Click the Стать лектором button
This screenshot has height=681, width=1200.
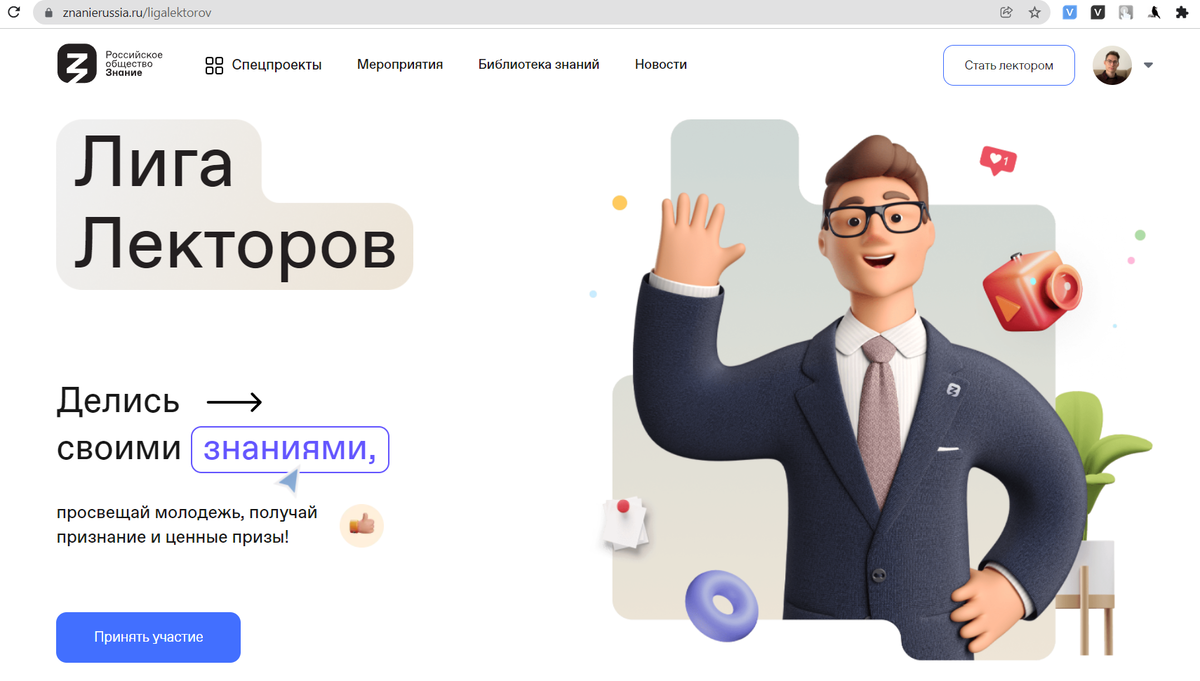click(1009, 65)
